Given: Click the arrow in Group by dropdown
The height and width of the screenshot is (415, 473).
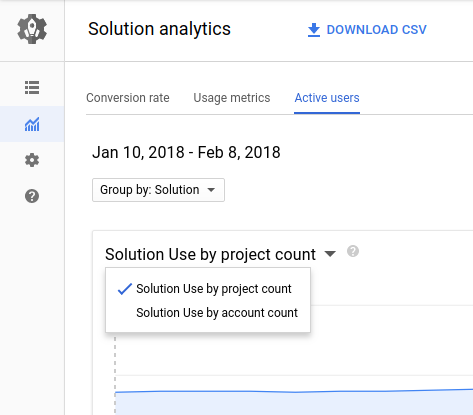Looking at the screenshot, I should tap(211, 190).
